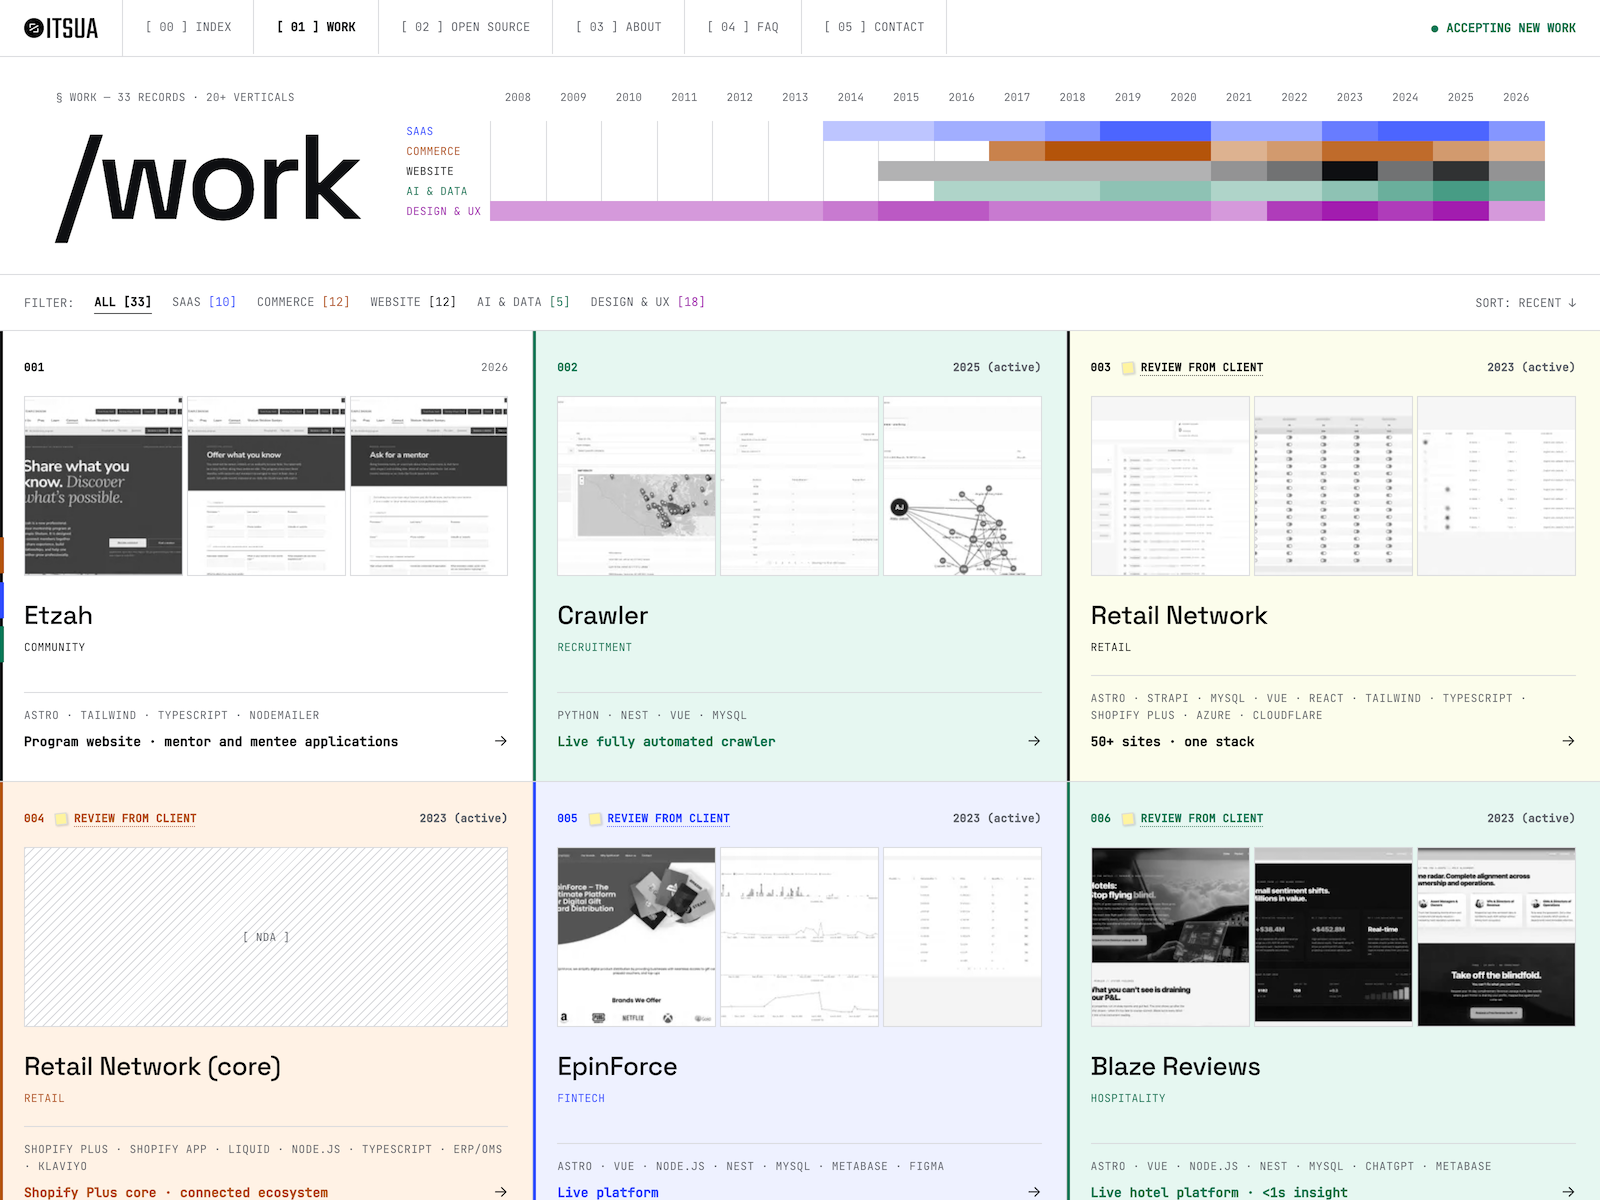Viewport: 1600px width, 1200px height.
Task: Click the SAAS timeline row label
Action: tap(420, 132)
